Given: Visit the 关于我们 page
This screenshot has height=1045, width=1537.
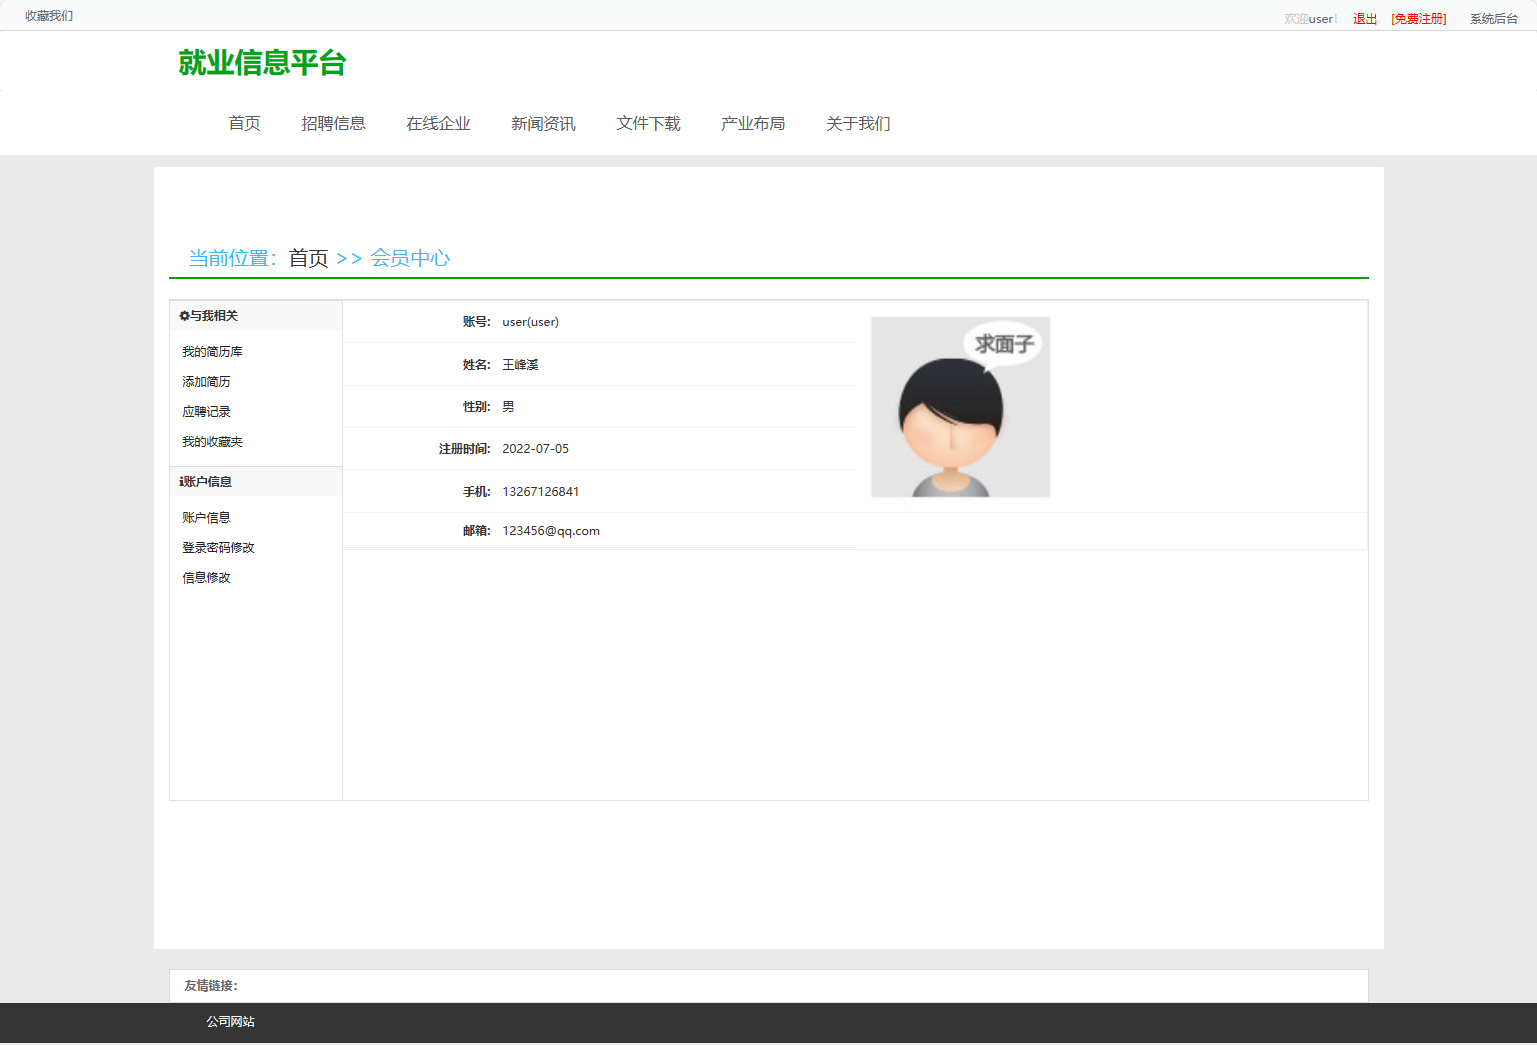Looking at the screenshot, I should 857,123.
